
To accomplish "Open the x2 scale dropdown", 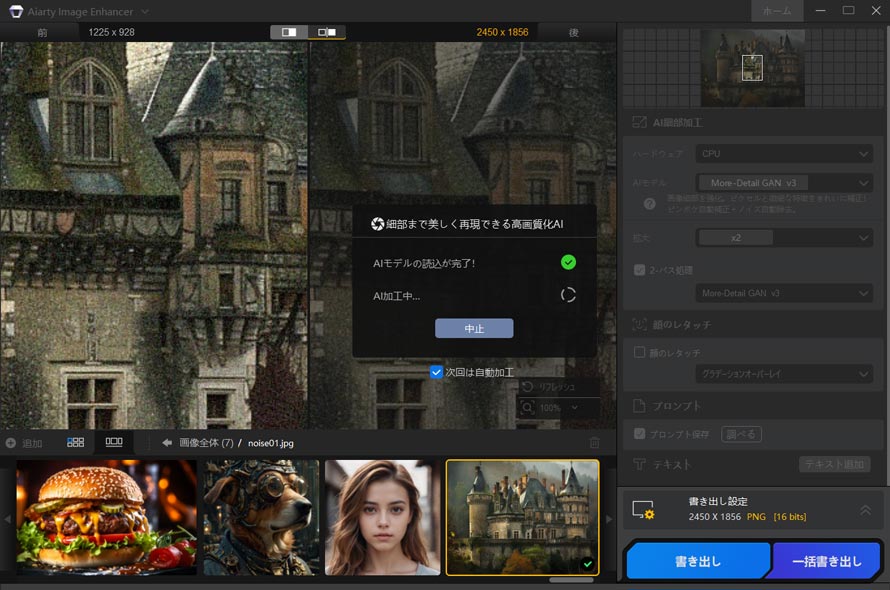I will [785, 238].
